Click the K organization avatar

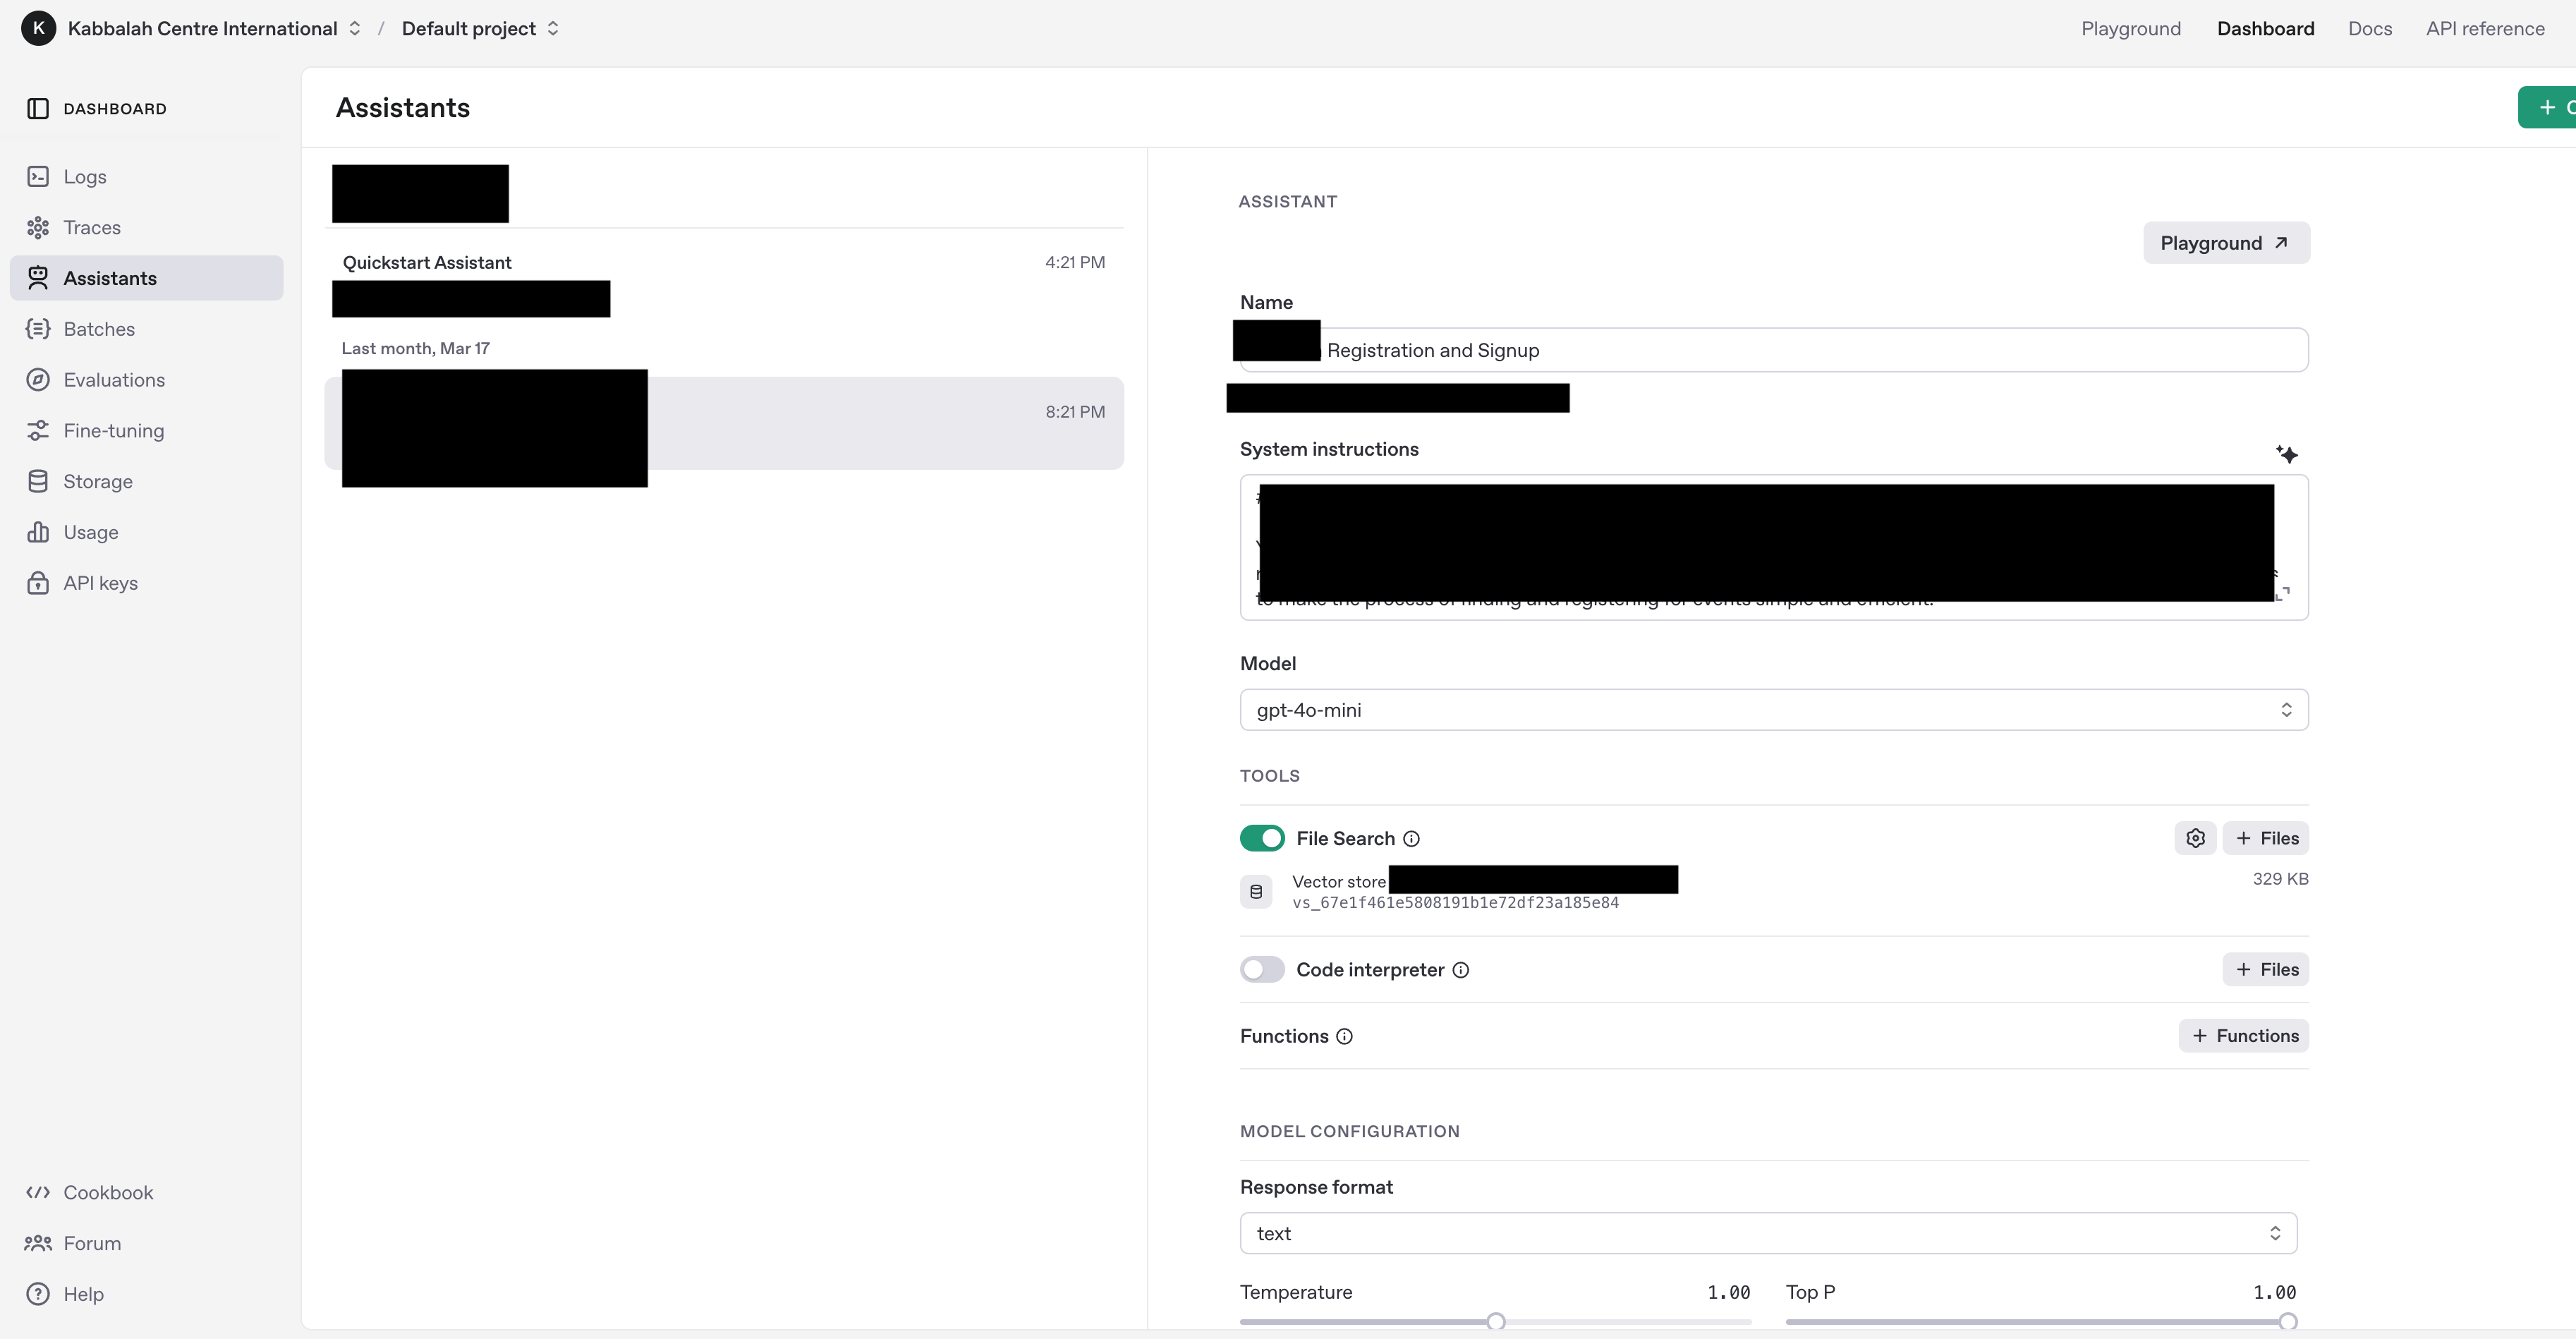click(38, 28)
